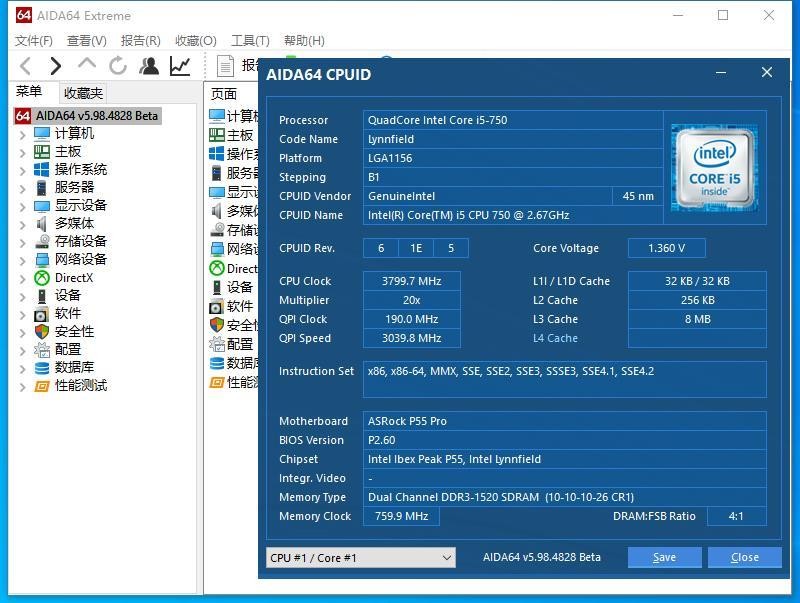Click the Save button
800x603 pixels.
(664, 557)
